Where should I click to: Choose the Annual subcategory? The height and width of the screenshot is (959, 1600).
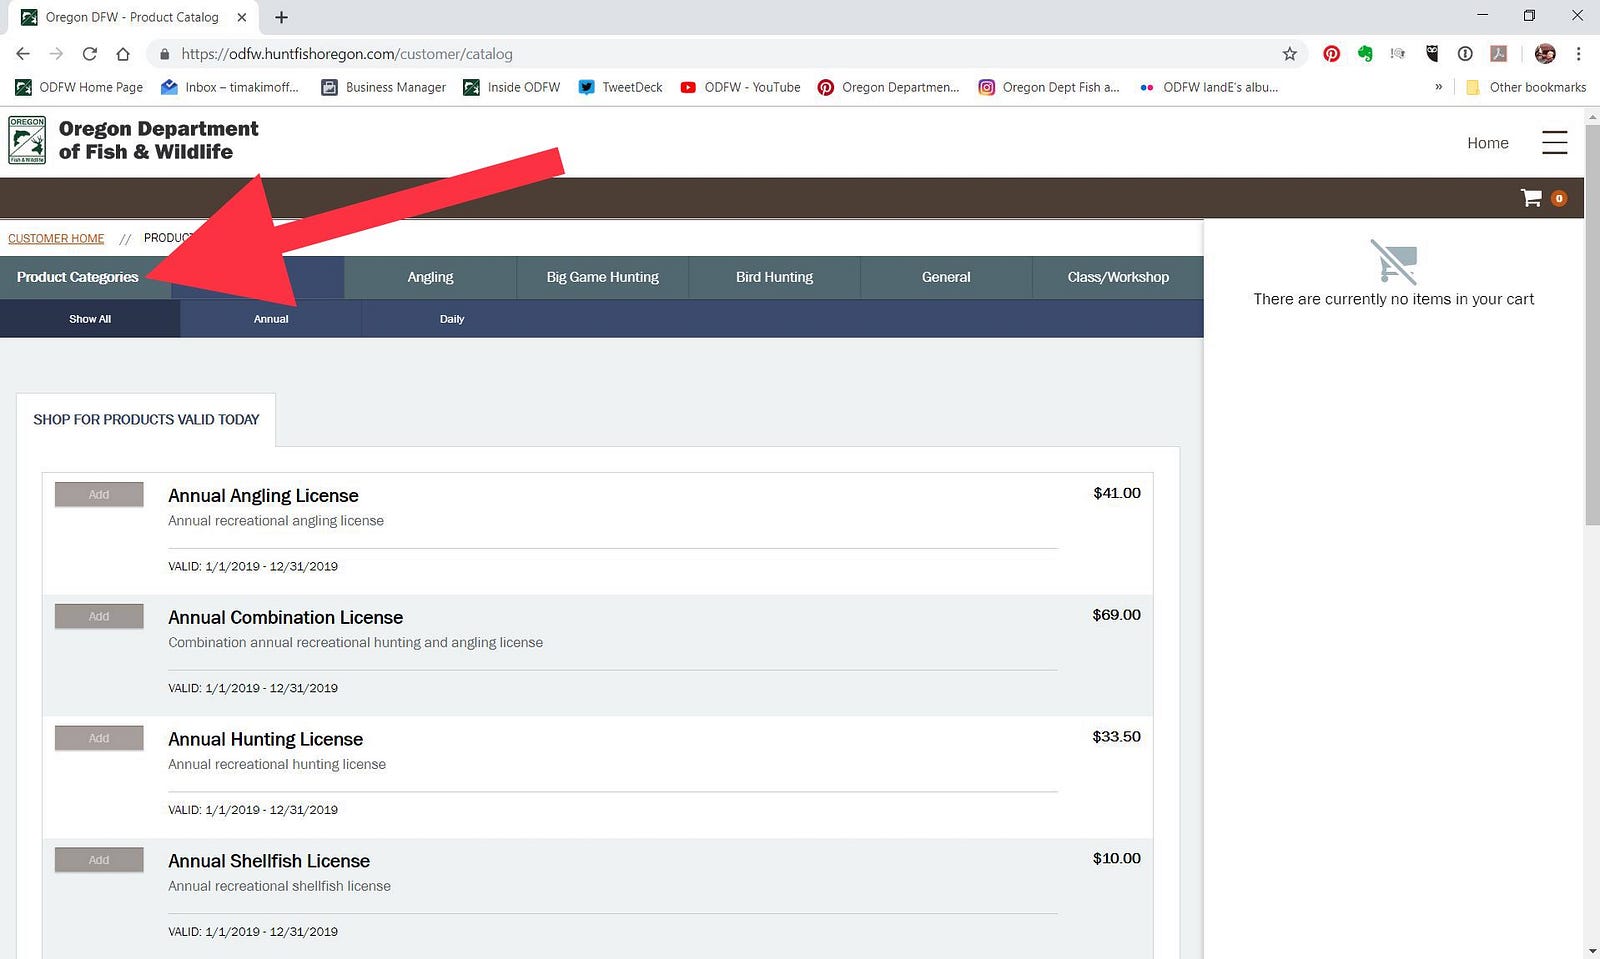pyautogui.click(x=271, y=319)
